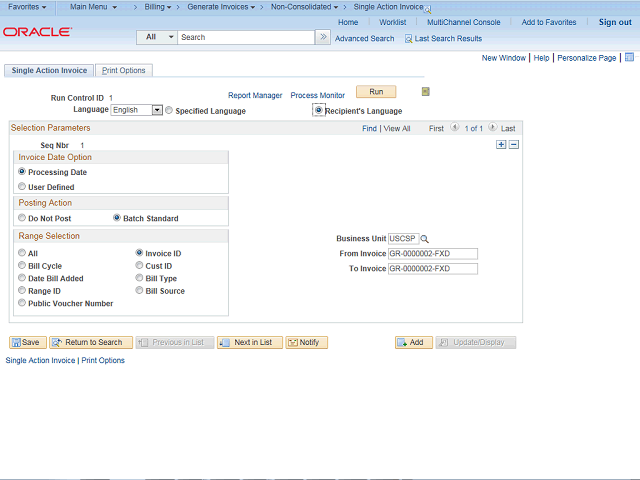This screenshot has width=640, height=480.
Task: Switch to the Print Options tab
Action: pyautogui.click(x=124, y=70)
